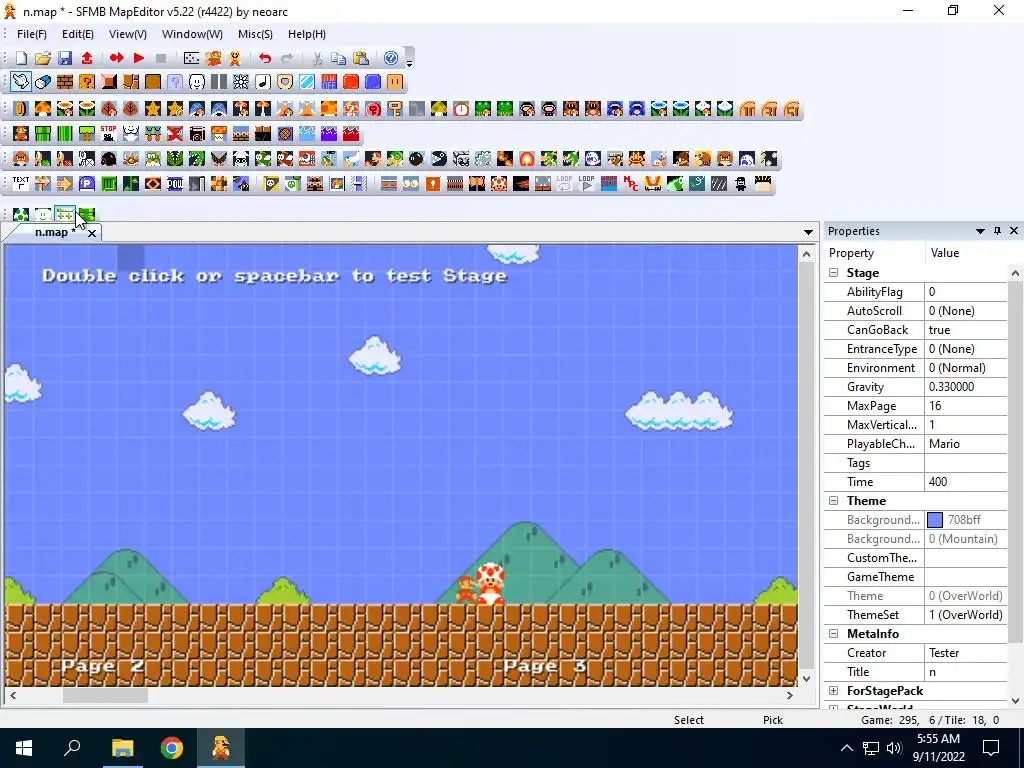Open help with the blue question mark icon
Image resolution: width=1024 pixels, height=768 pixels.
[x=391, y=58]
